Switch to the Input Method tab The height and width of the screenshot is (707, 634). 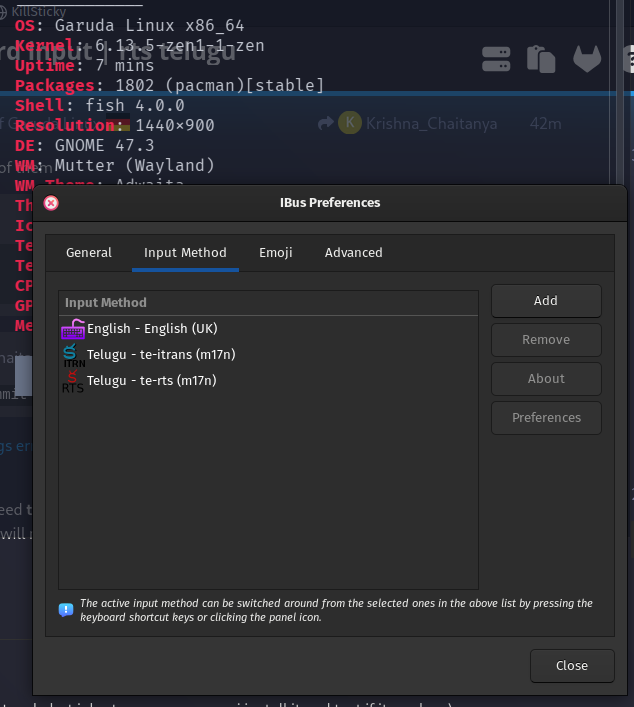click(x=185, y=252)
